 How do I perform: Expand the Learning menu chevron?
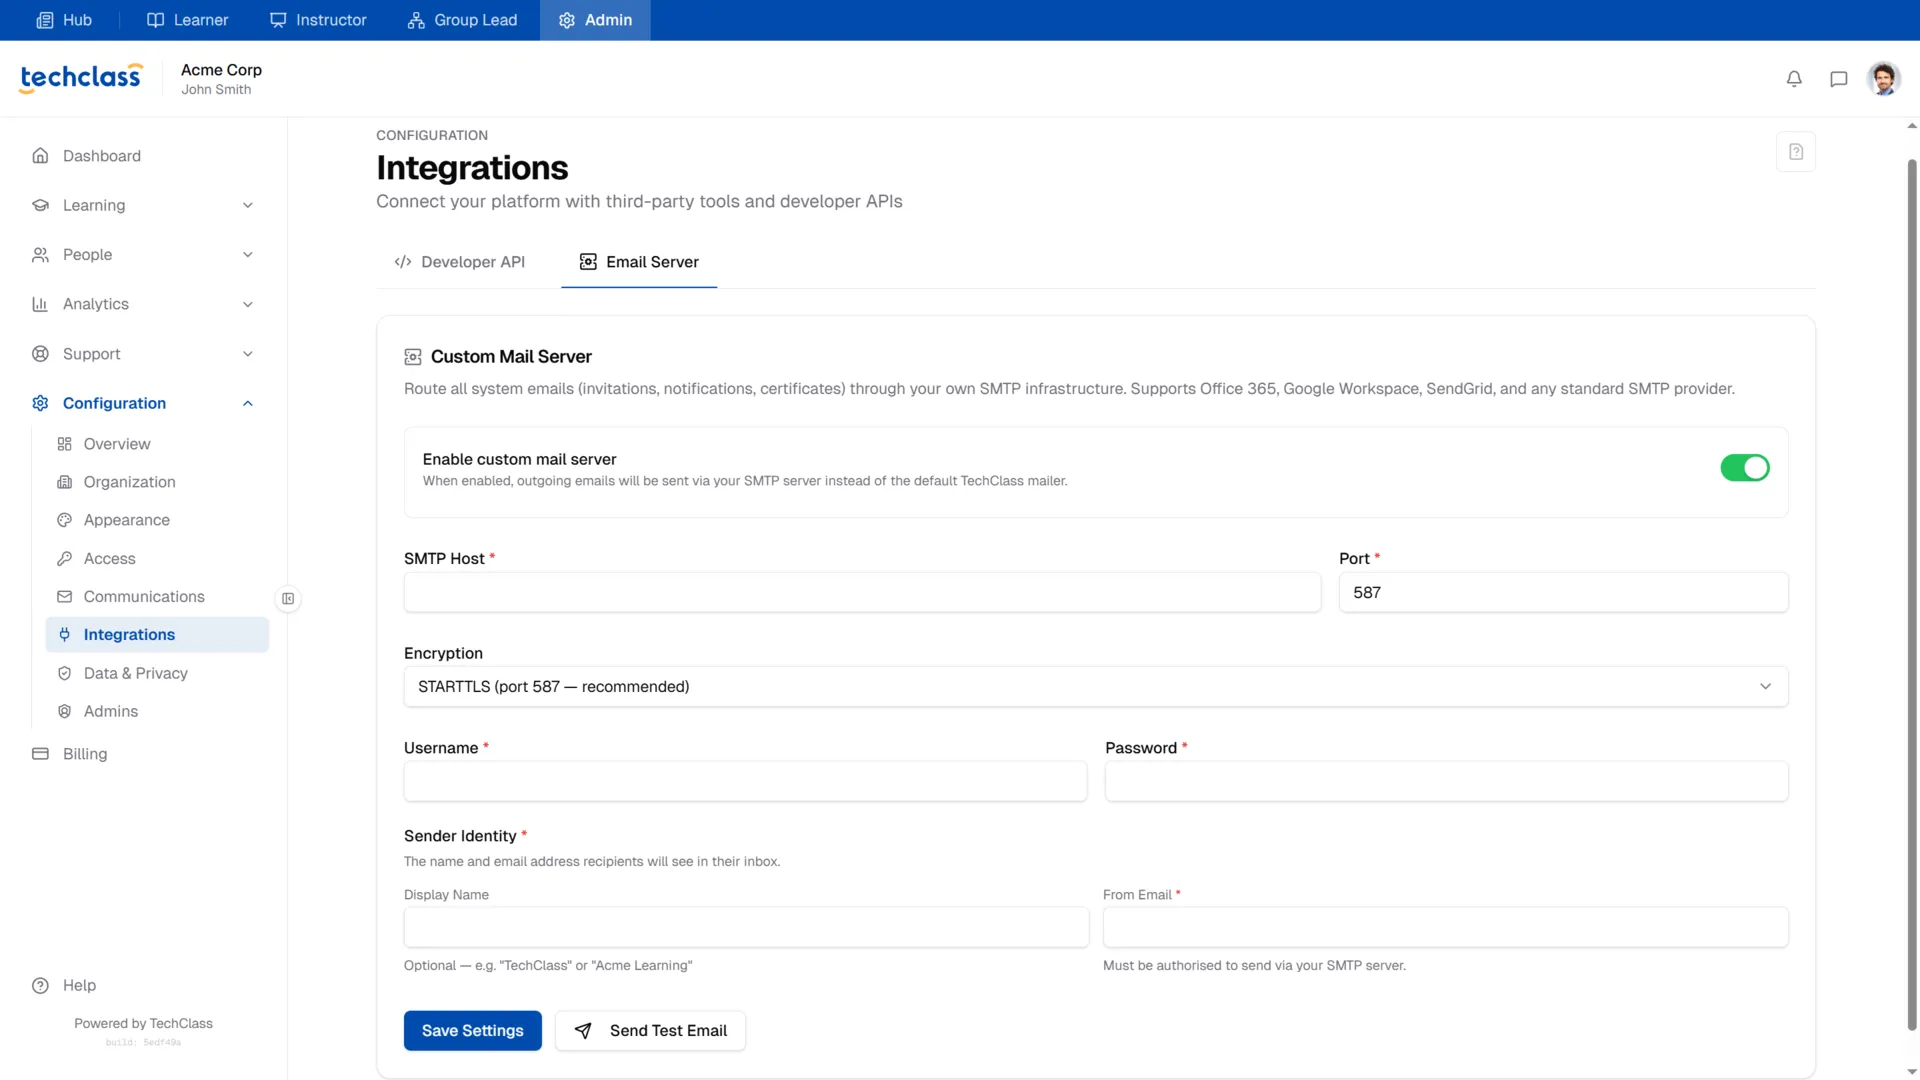(x=248, y=205)
